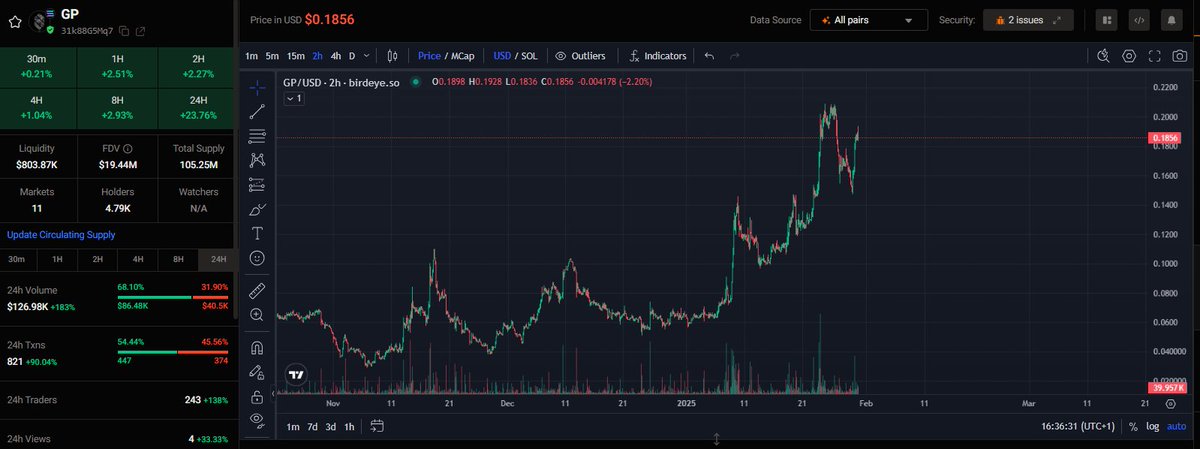This screenshot has height=449, width=1200.
Task: Select the D chart interval
Action: (x=352, y=56)
